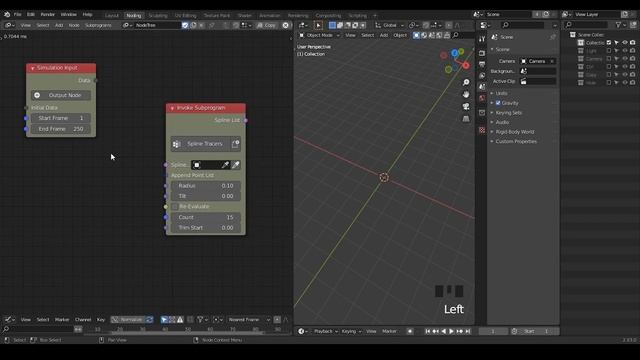Click the End Frame value field
The image size is (640, 360).
(61, 129)
